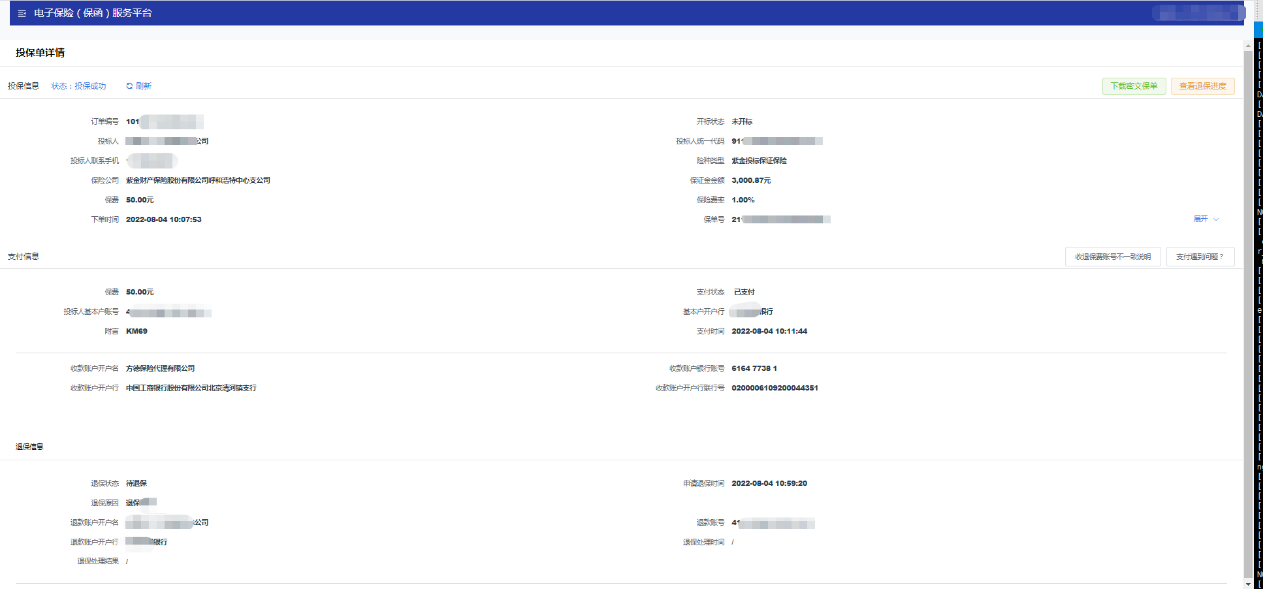Click the 保单号 value starting with 21
Image resolution: width=1263 pixels, height=589 pixels.
782,219
